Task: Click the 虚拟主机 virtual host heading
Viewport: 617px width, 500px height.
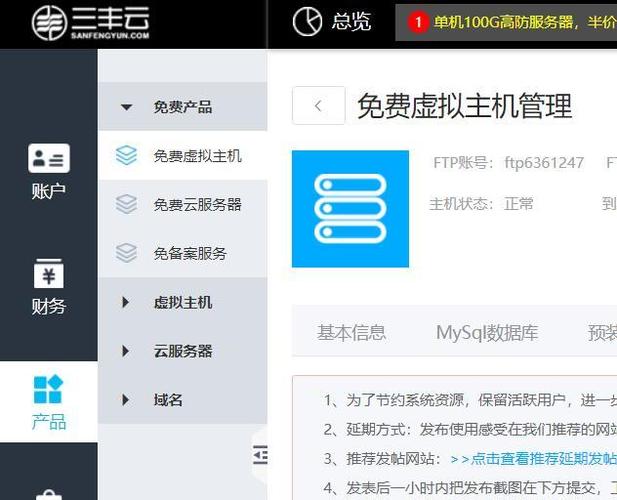Action: [183, 303]
